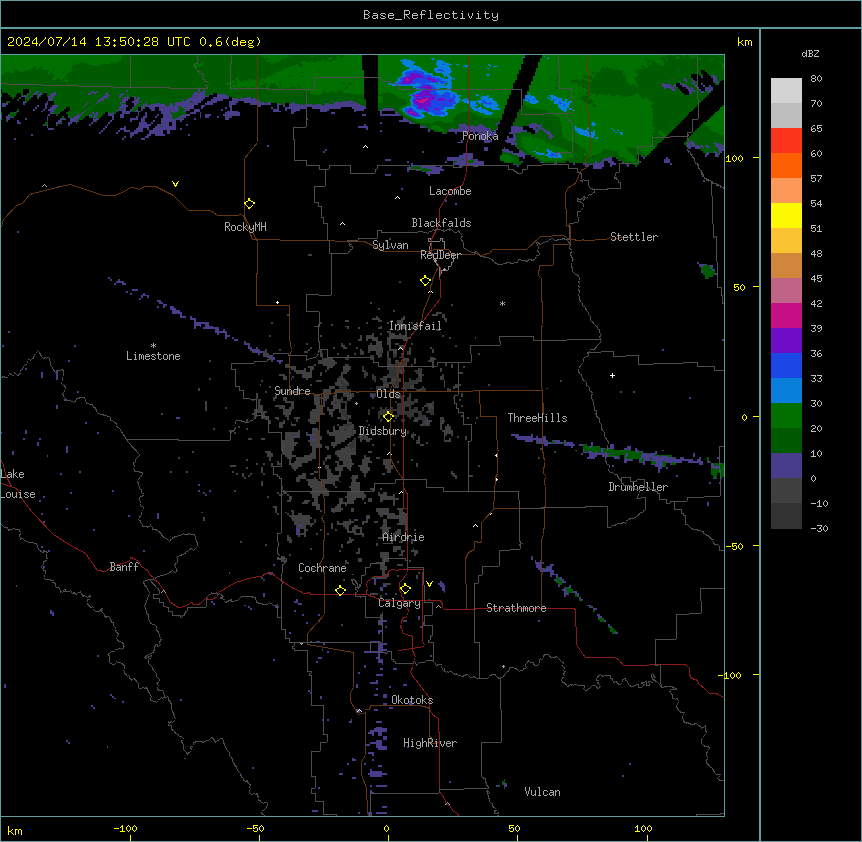
Task: Click the Cochrane town label
Action: [322, 568]
